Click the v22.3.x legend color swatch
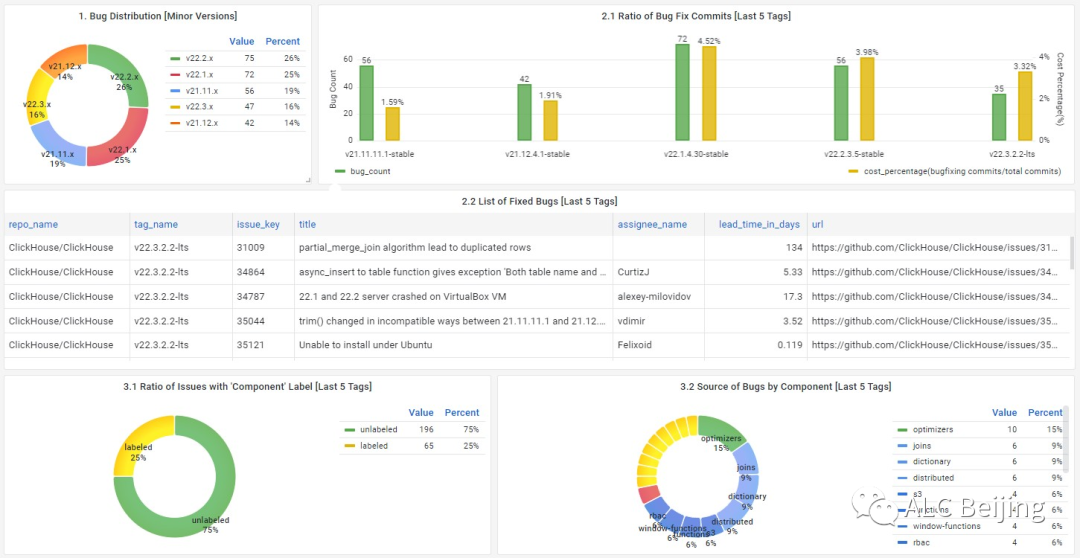 [175, 107]
